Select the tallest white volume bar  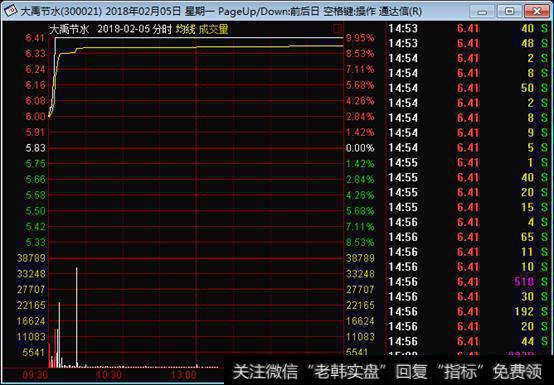77,317
